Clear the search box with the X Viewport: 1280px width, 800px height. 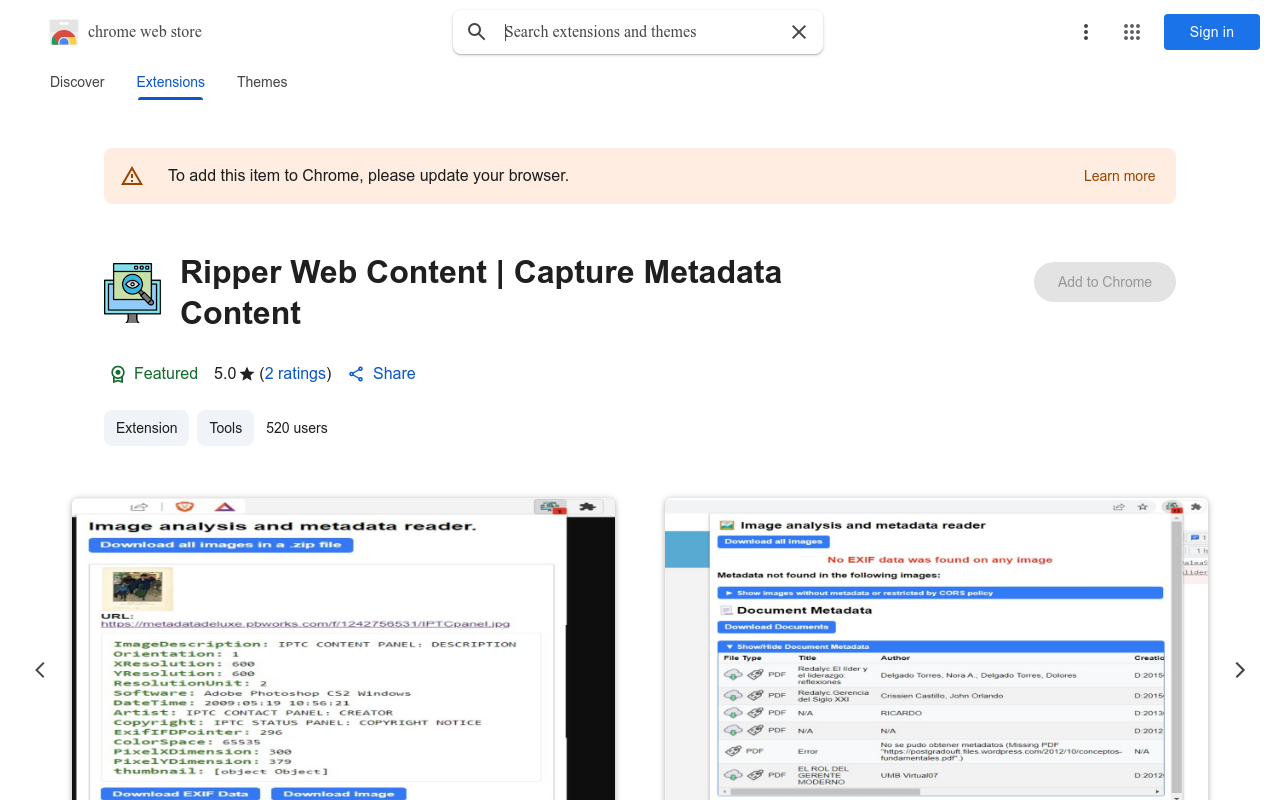click(x=799, y=32)
